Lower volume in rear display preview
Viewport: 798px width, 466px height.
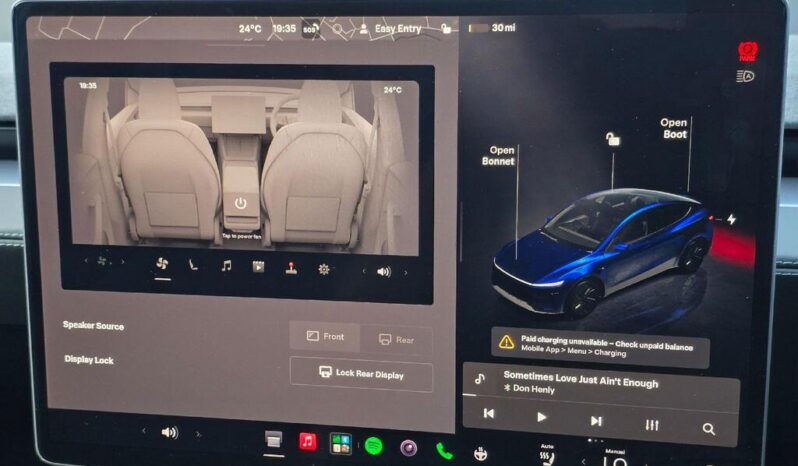363,271
